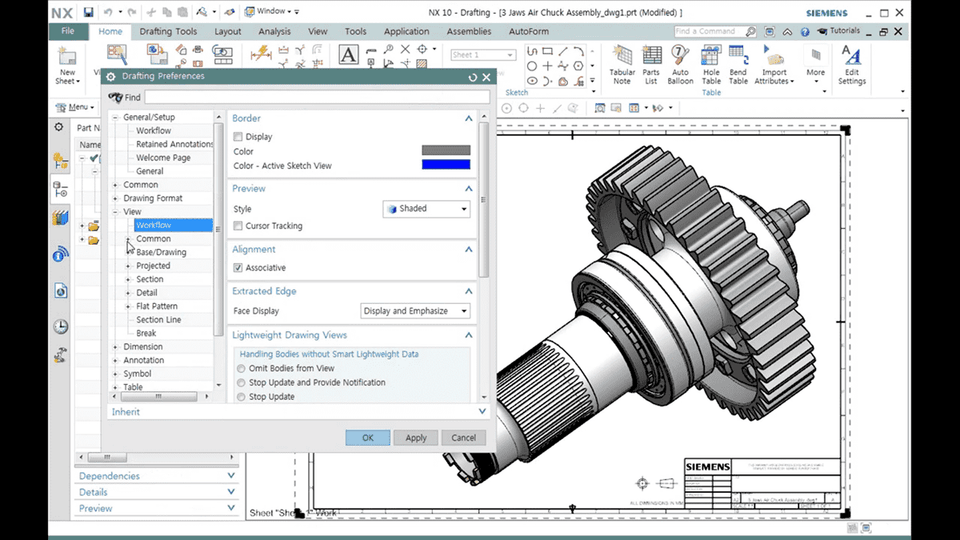Click in the Find text field
The height and width of the screenshot is (540, 960).
(x=317, y=97)
